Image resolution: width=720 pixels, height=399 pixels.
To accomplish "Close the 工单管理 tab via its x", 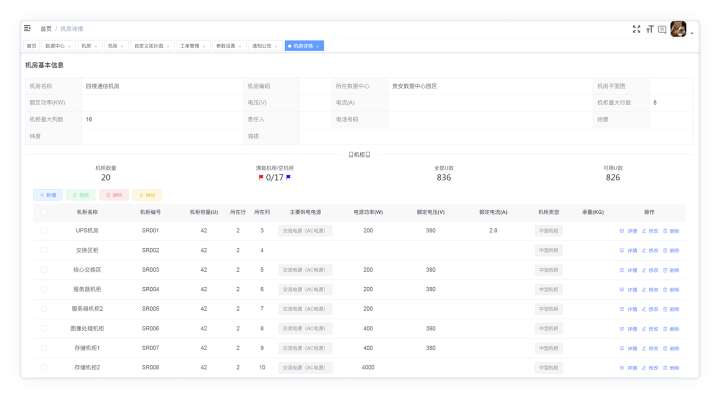I will pyautogui.click(x=204, y=46).
